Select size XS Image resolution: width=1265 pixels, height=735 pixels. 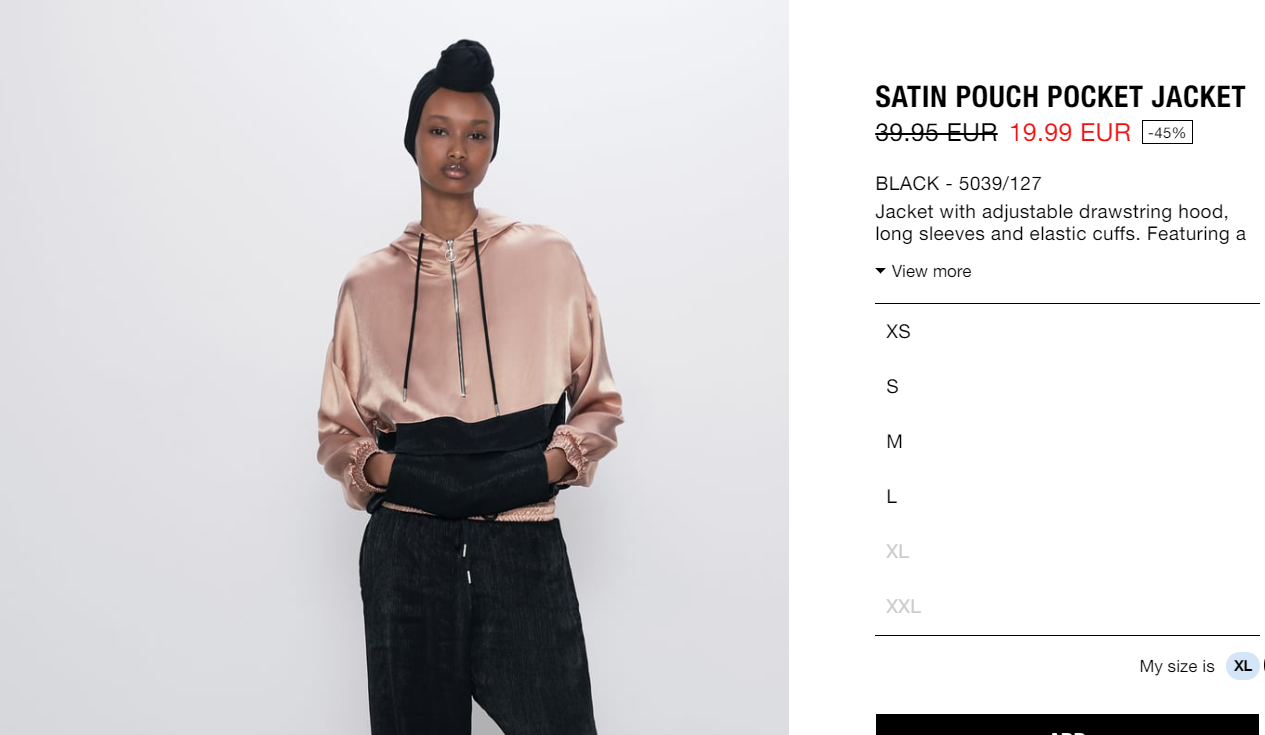(x=1067, y=331)
